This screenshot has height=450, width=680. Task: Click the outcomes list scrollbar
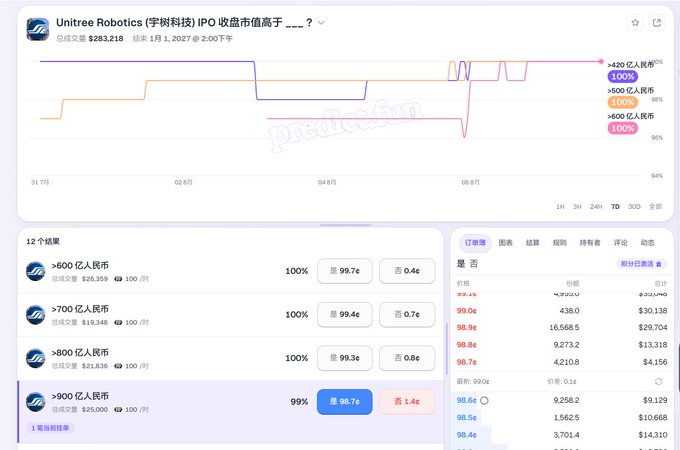point(446,349)
